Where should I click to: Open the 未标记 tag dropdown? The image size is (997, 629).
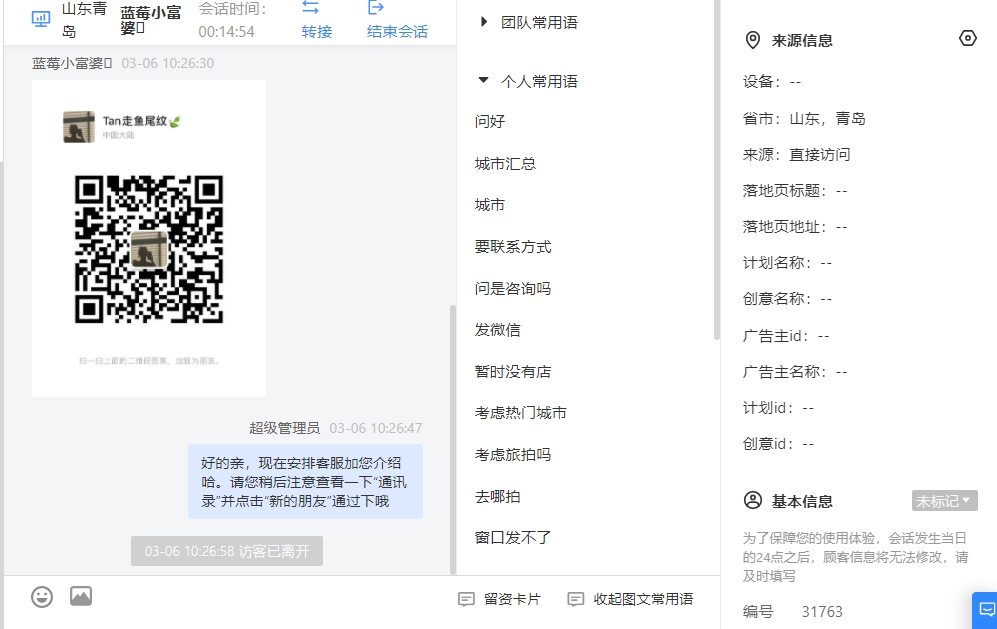pyautogui.click(x=944, y=501)
